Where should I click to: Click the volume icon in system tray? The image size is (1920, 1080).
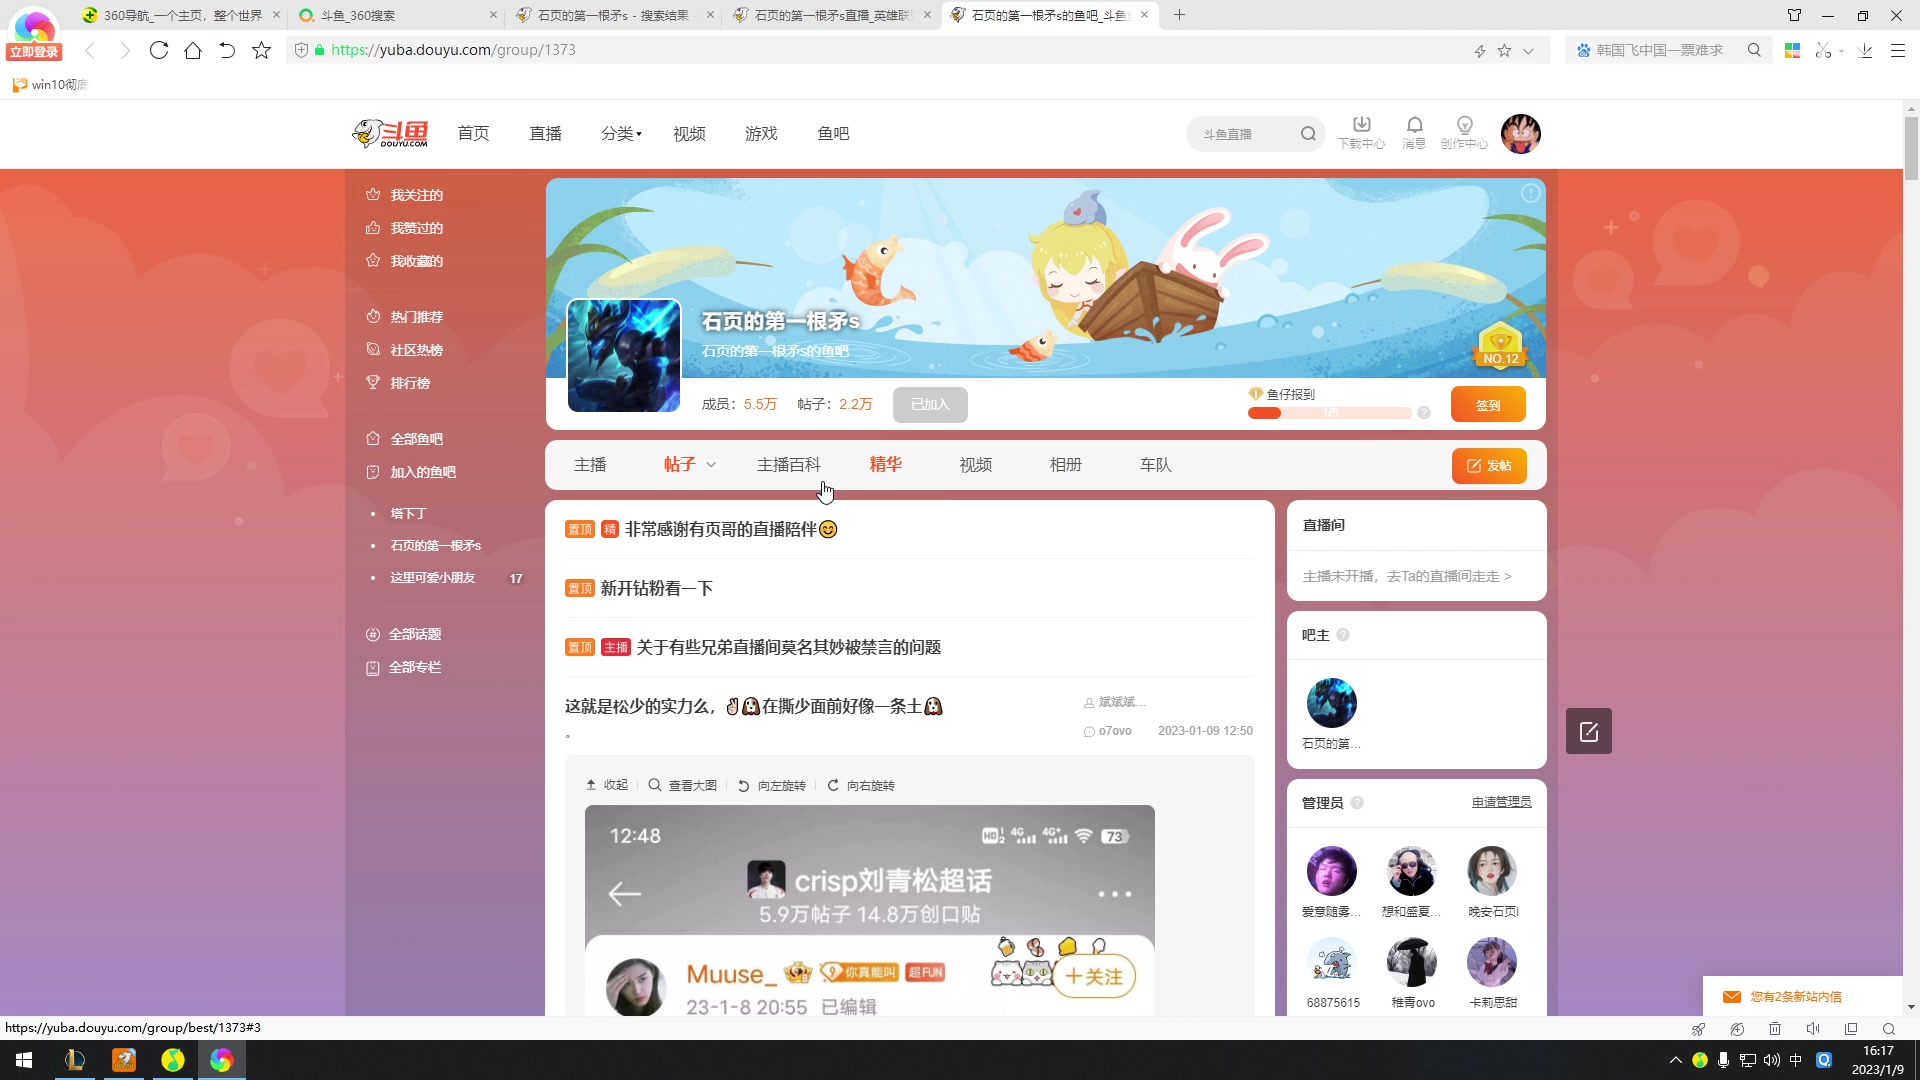coord(1772,1060)
